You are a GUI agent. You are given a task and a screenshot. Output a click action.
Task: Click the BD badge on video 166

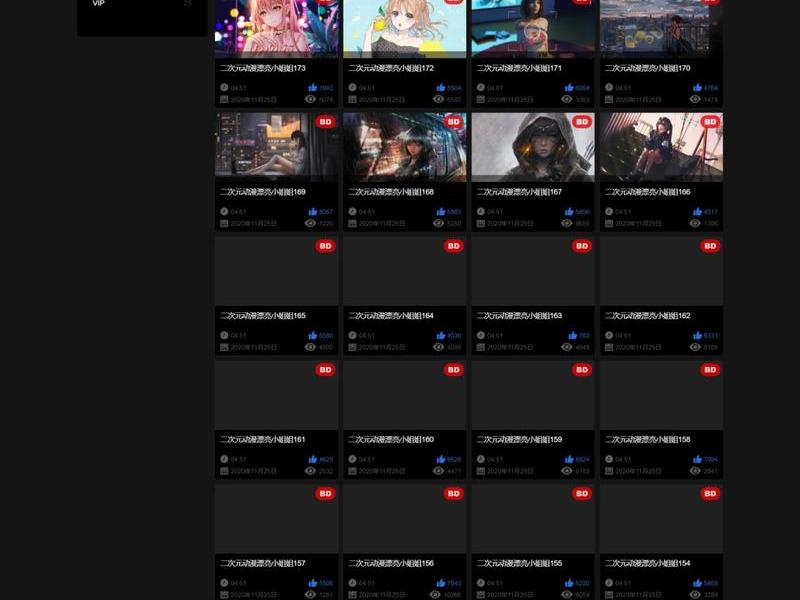tap(710, 121)
